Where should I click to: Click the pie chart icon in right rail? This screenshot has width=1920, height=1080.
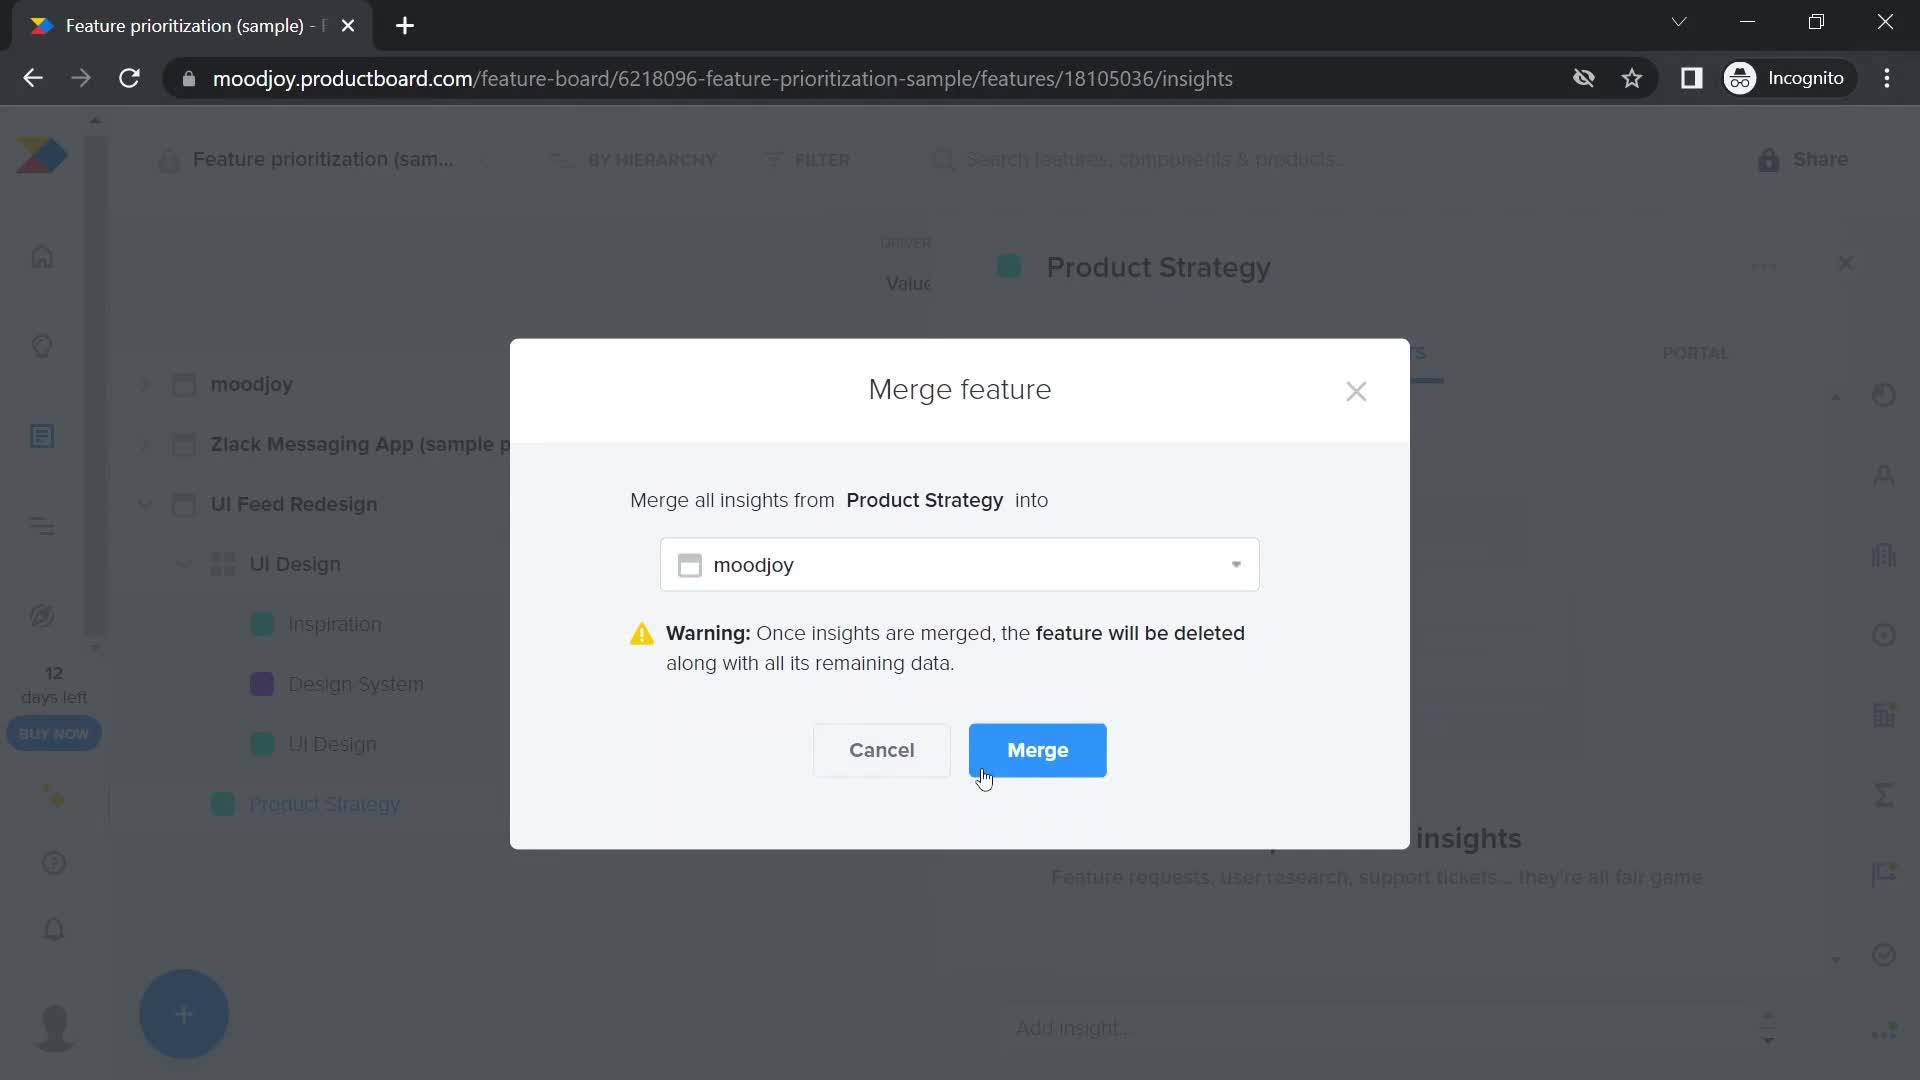1884,395
